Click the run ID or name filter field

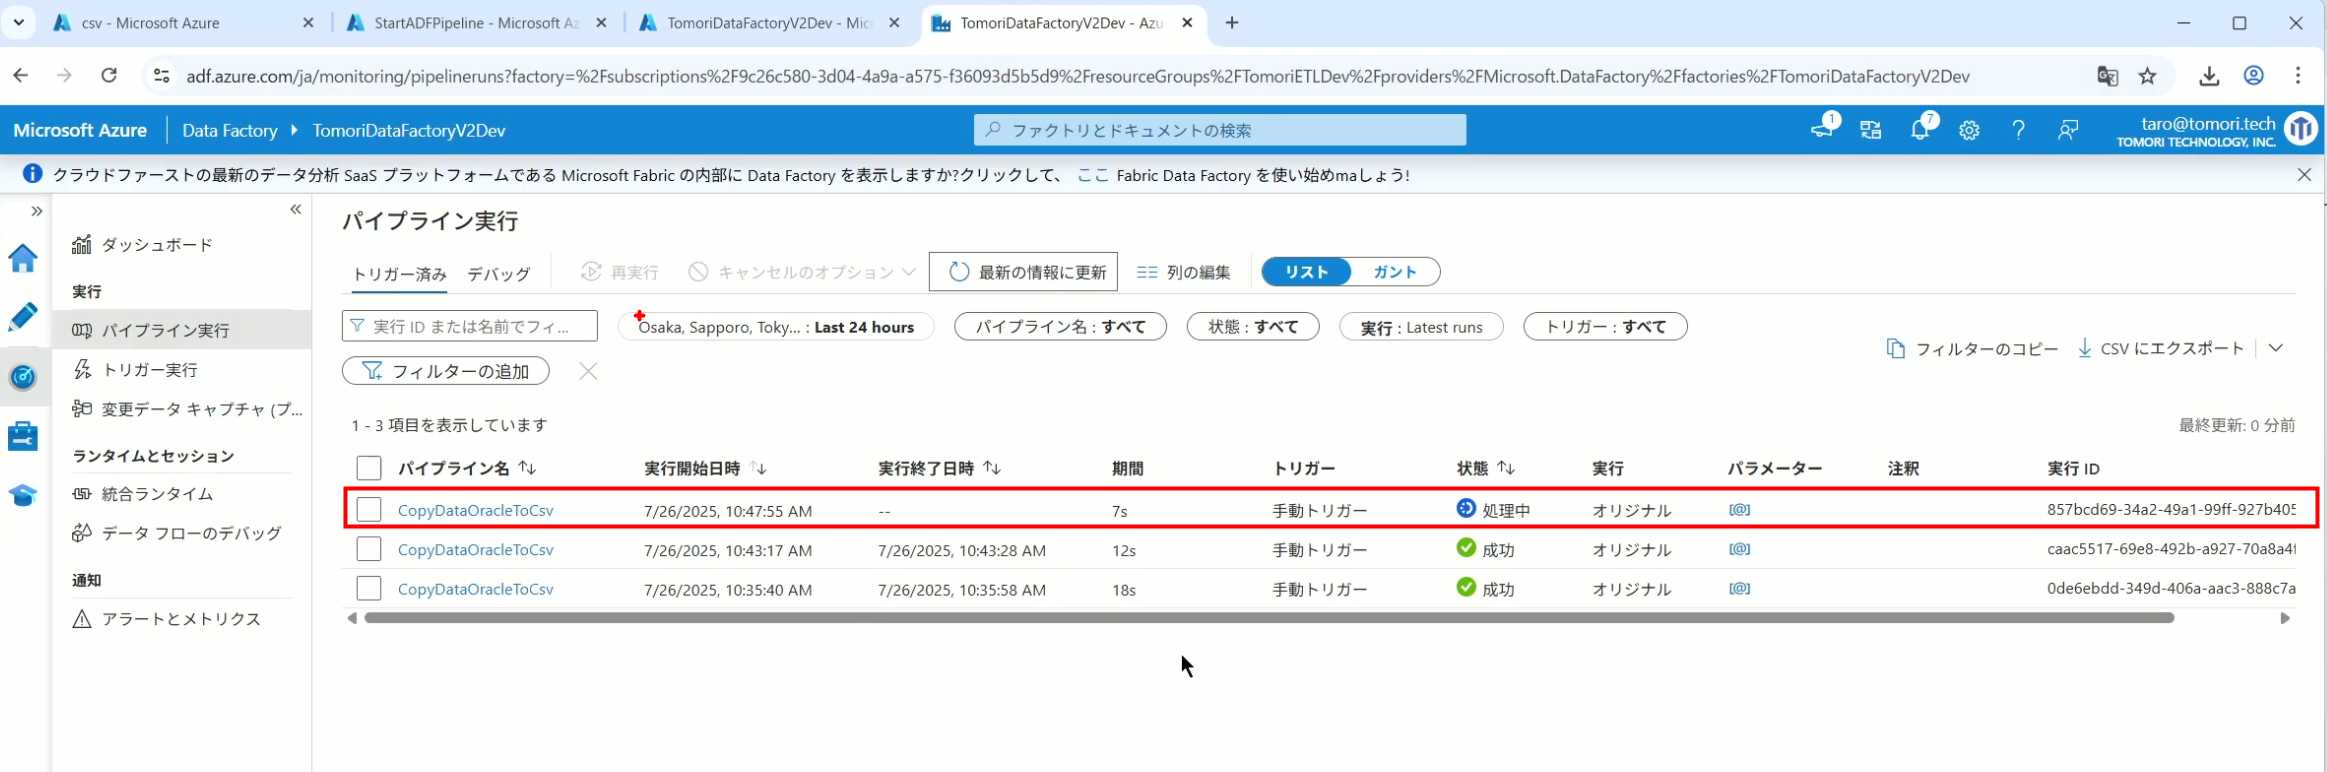(470, 327)
